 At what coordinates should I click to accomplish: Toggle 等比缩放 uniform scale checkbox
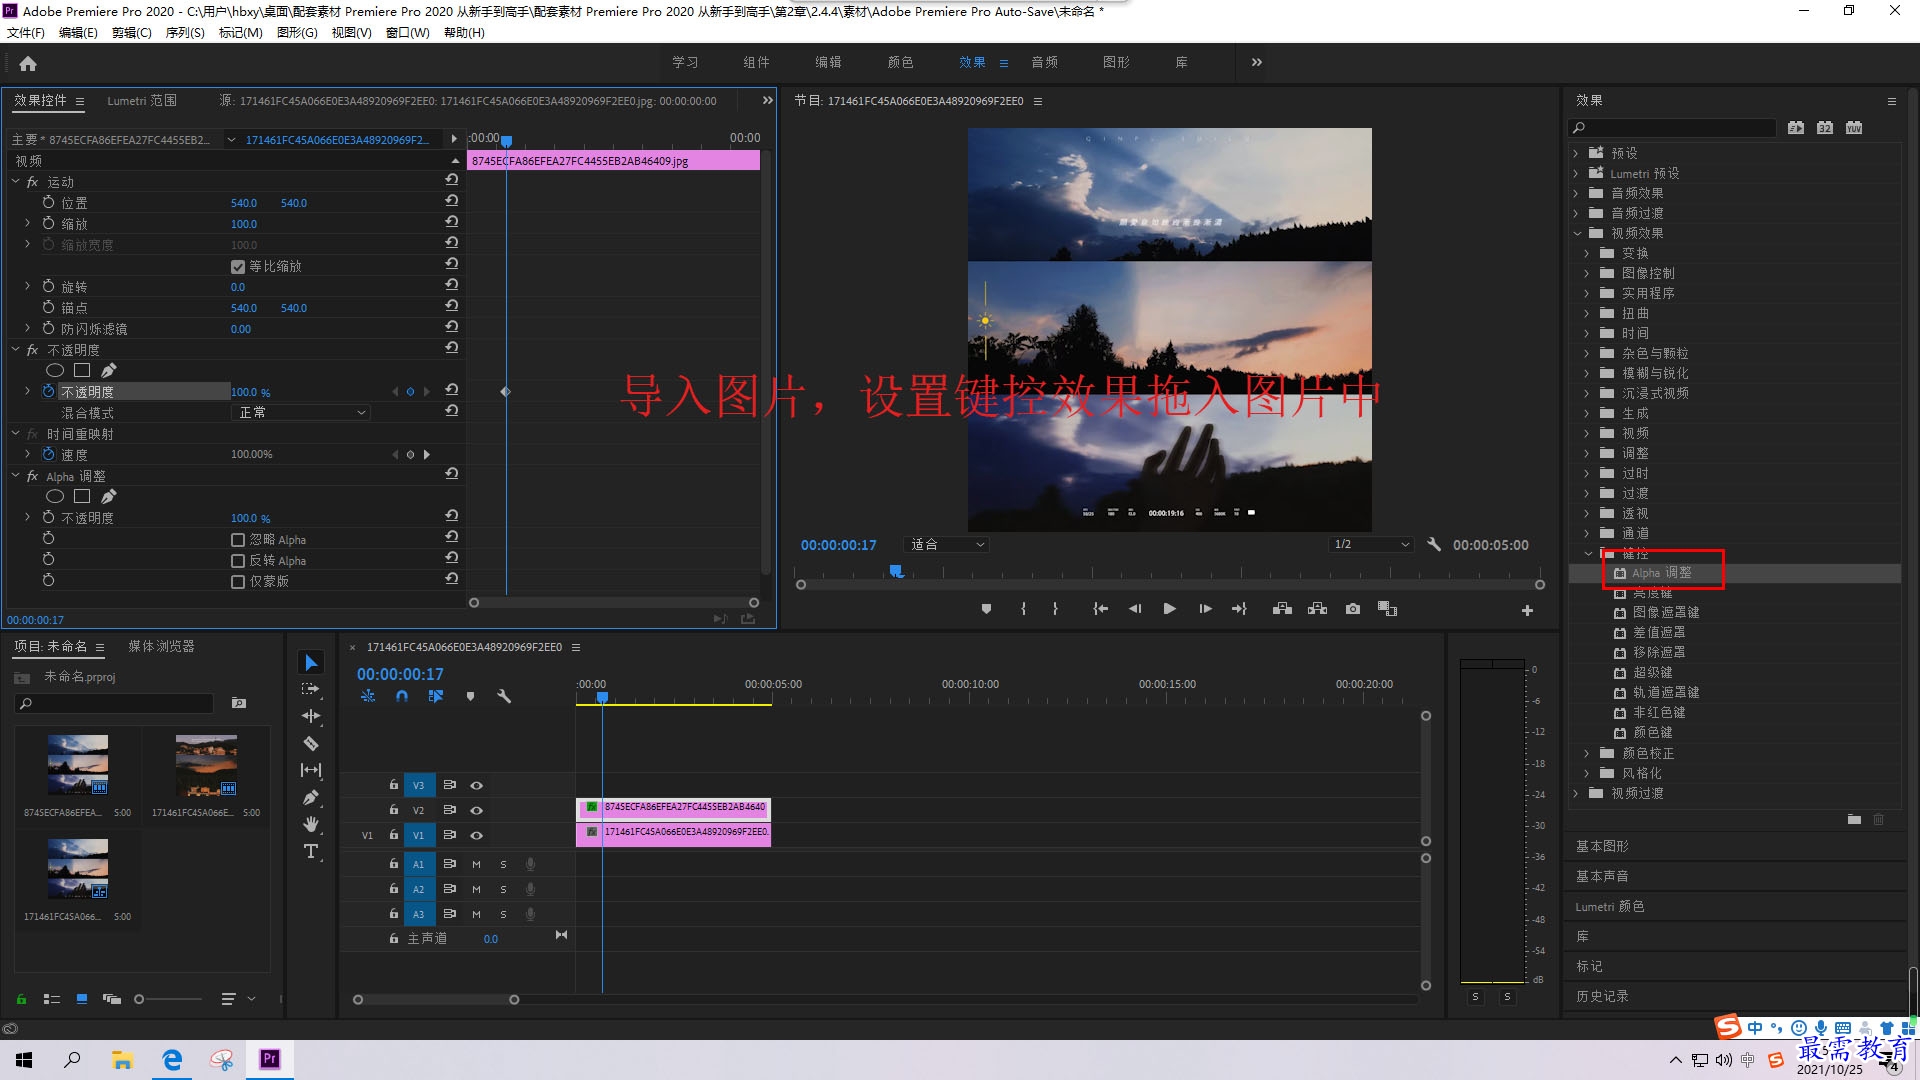(238, 267)
